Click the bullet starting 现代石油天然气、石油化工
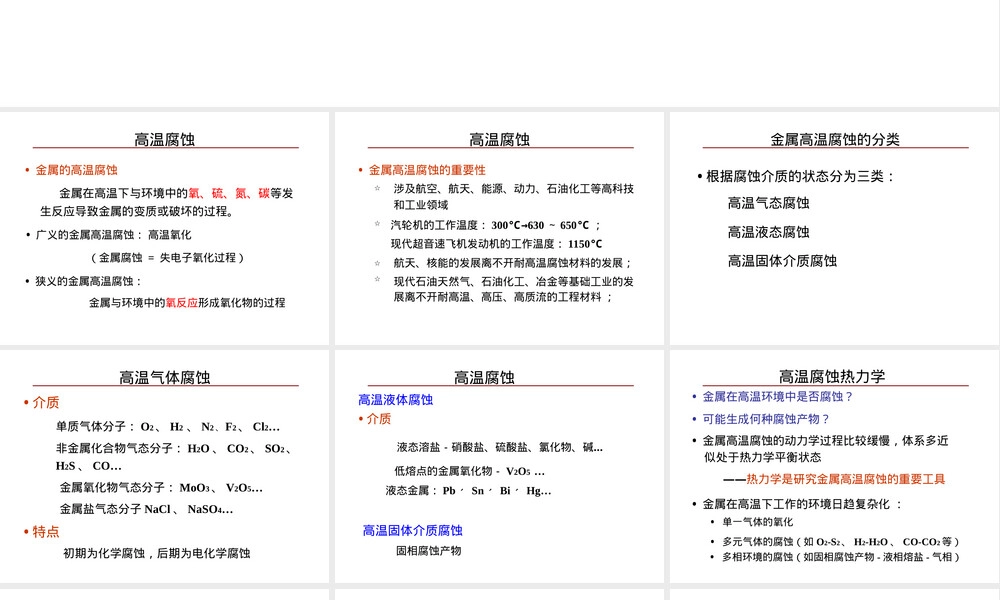This screenshot has height=600, width=1000. pos(513,289)
